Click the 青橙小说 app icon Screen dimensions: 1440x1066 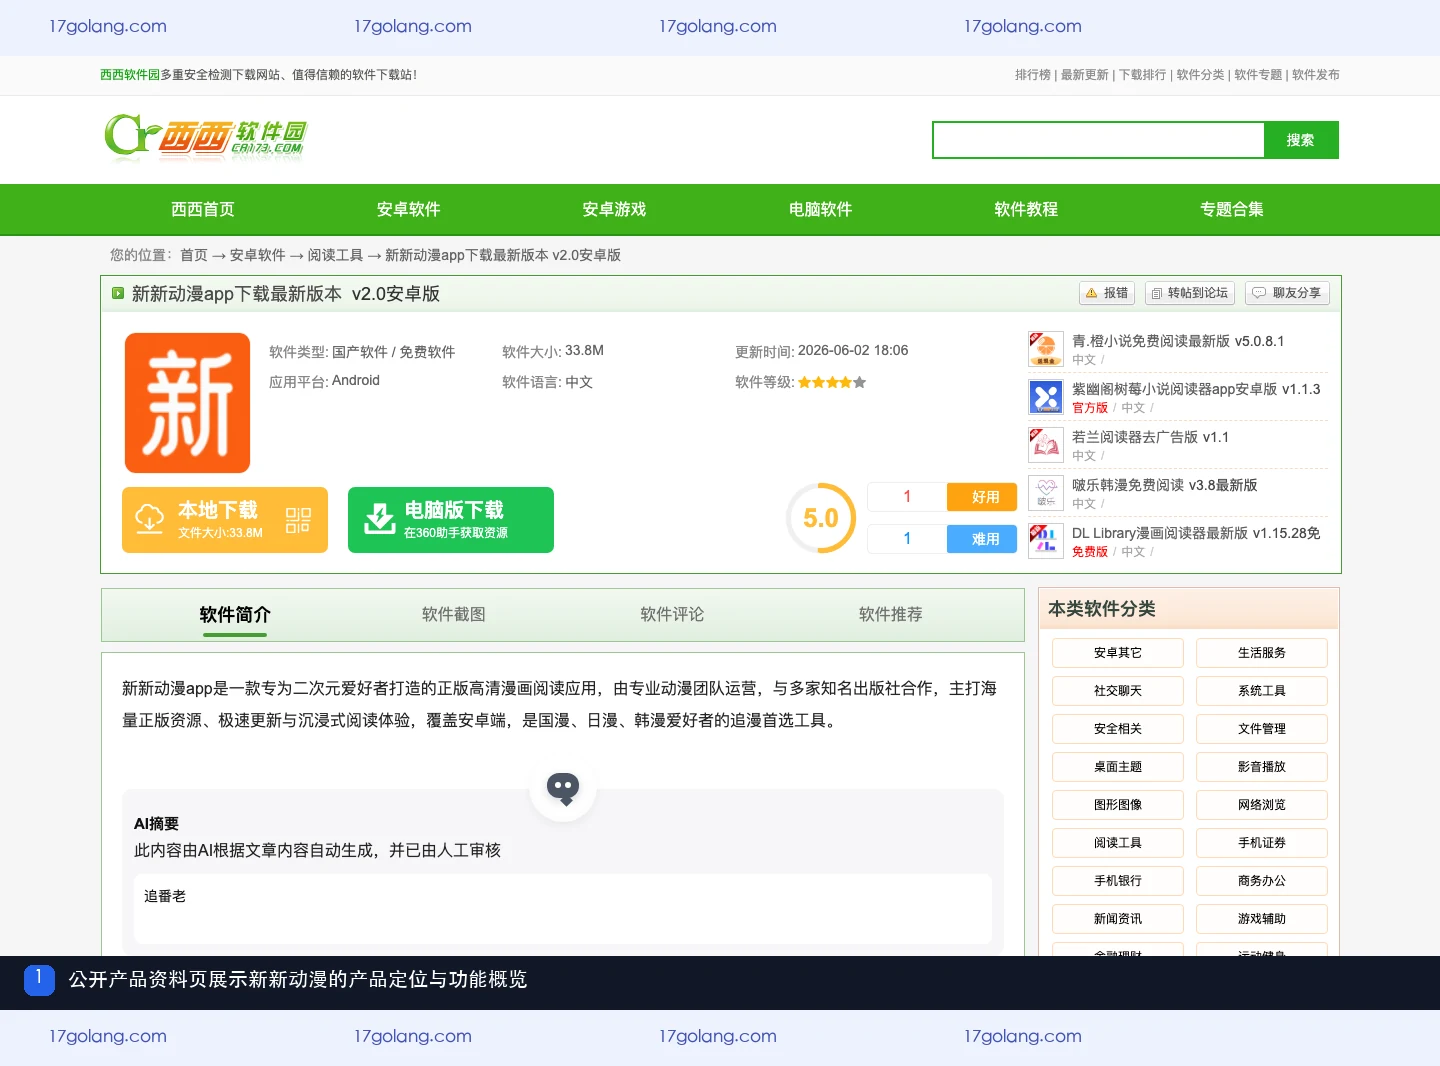click(x=1046, y=350)
